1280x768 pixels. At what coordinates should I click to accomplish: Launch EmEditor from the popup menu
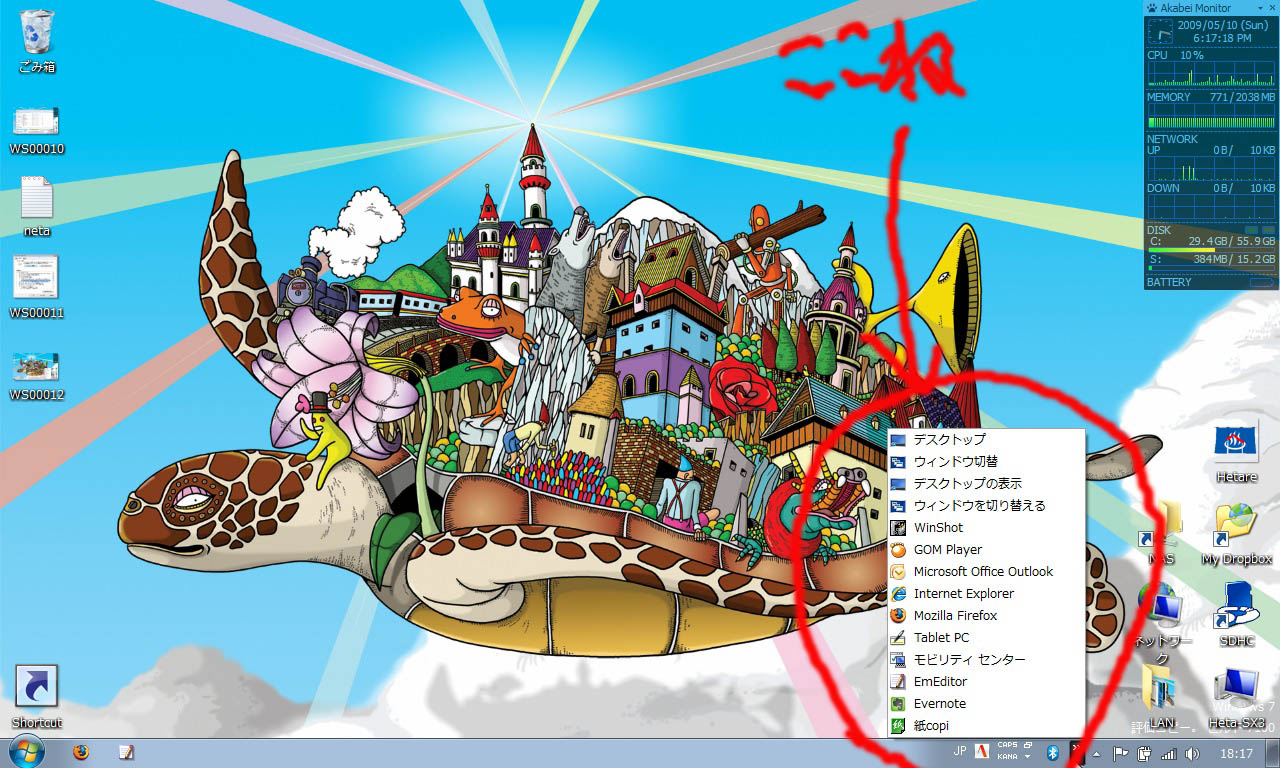986,681
